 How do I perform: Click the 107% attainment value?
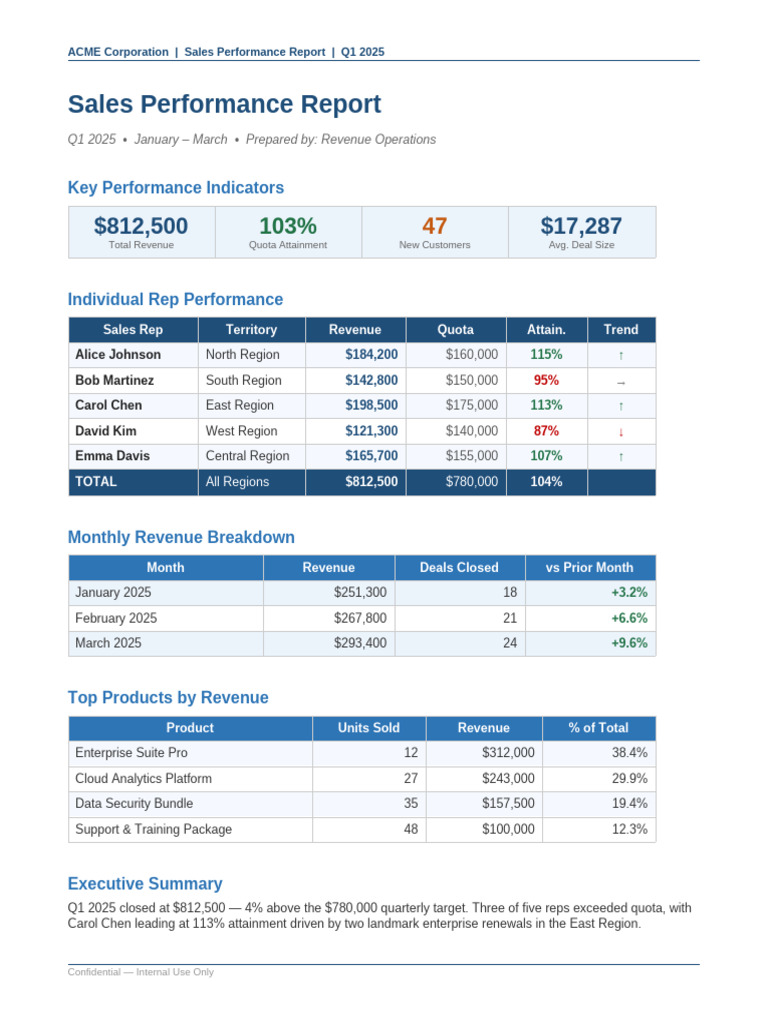pyautogui.click(x=547, y=456)
